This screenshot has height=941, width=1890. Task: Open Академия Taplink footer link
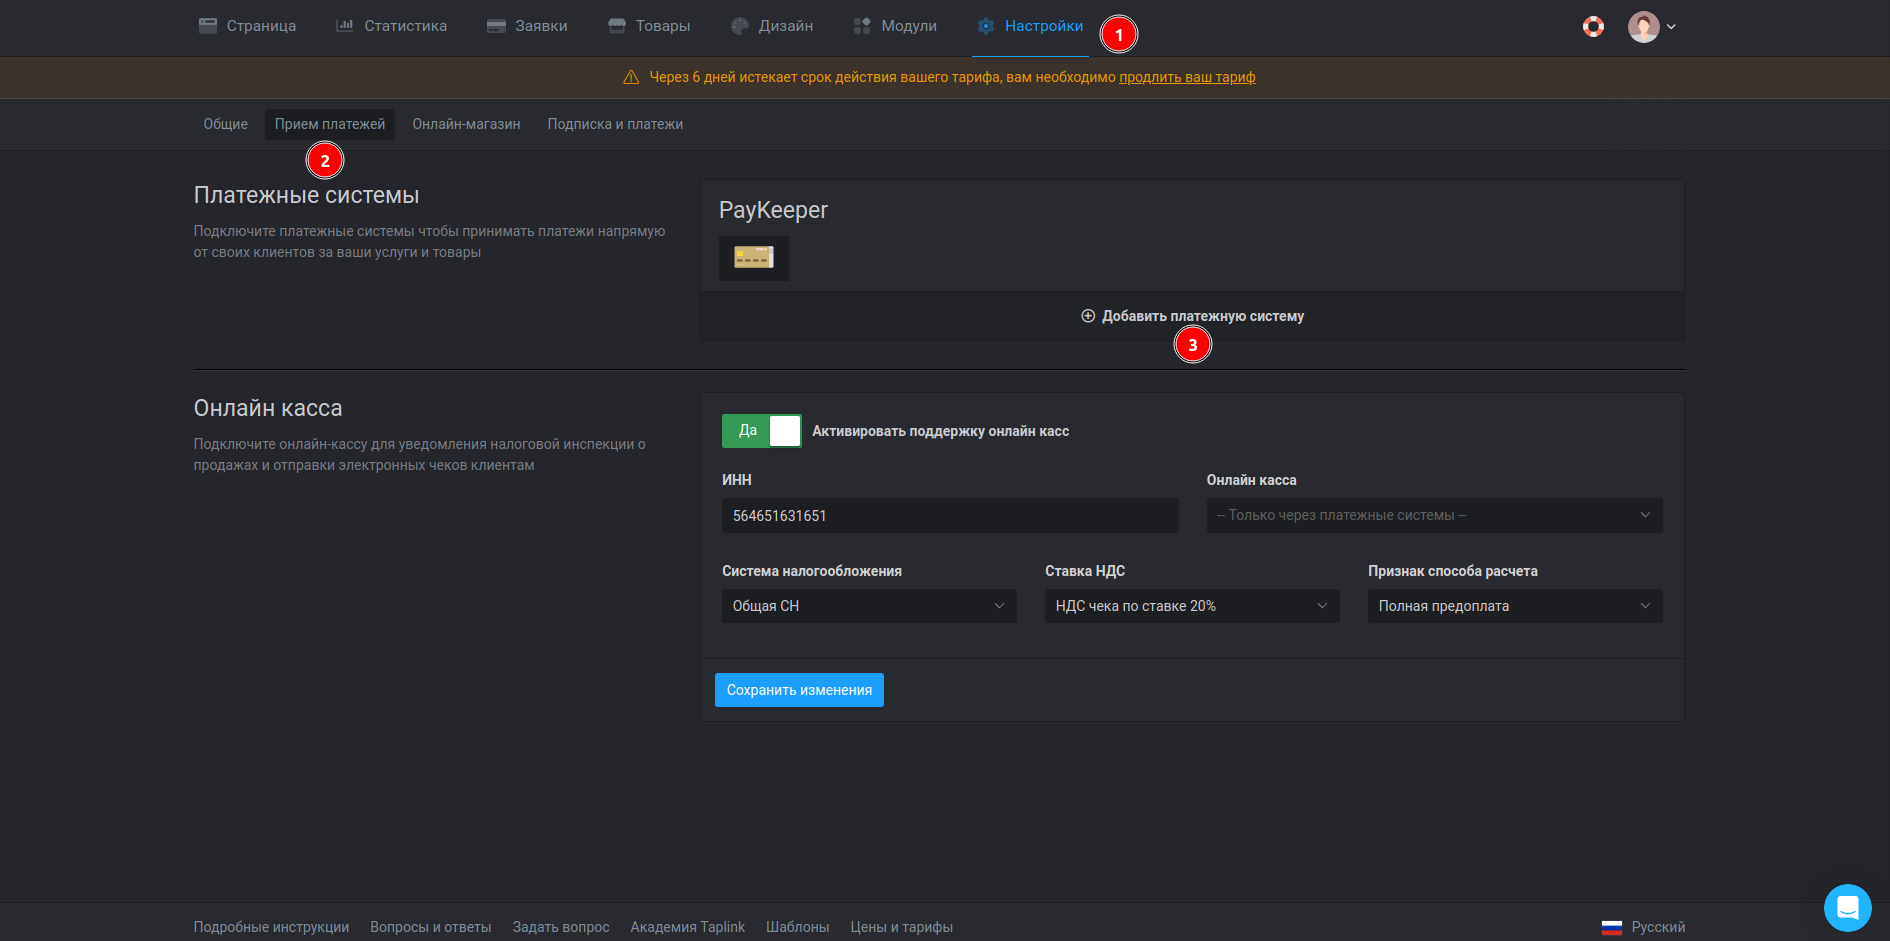688,927
